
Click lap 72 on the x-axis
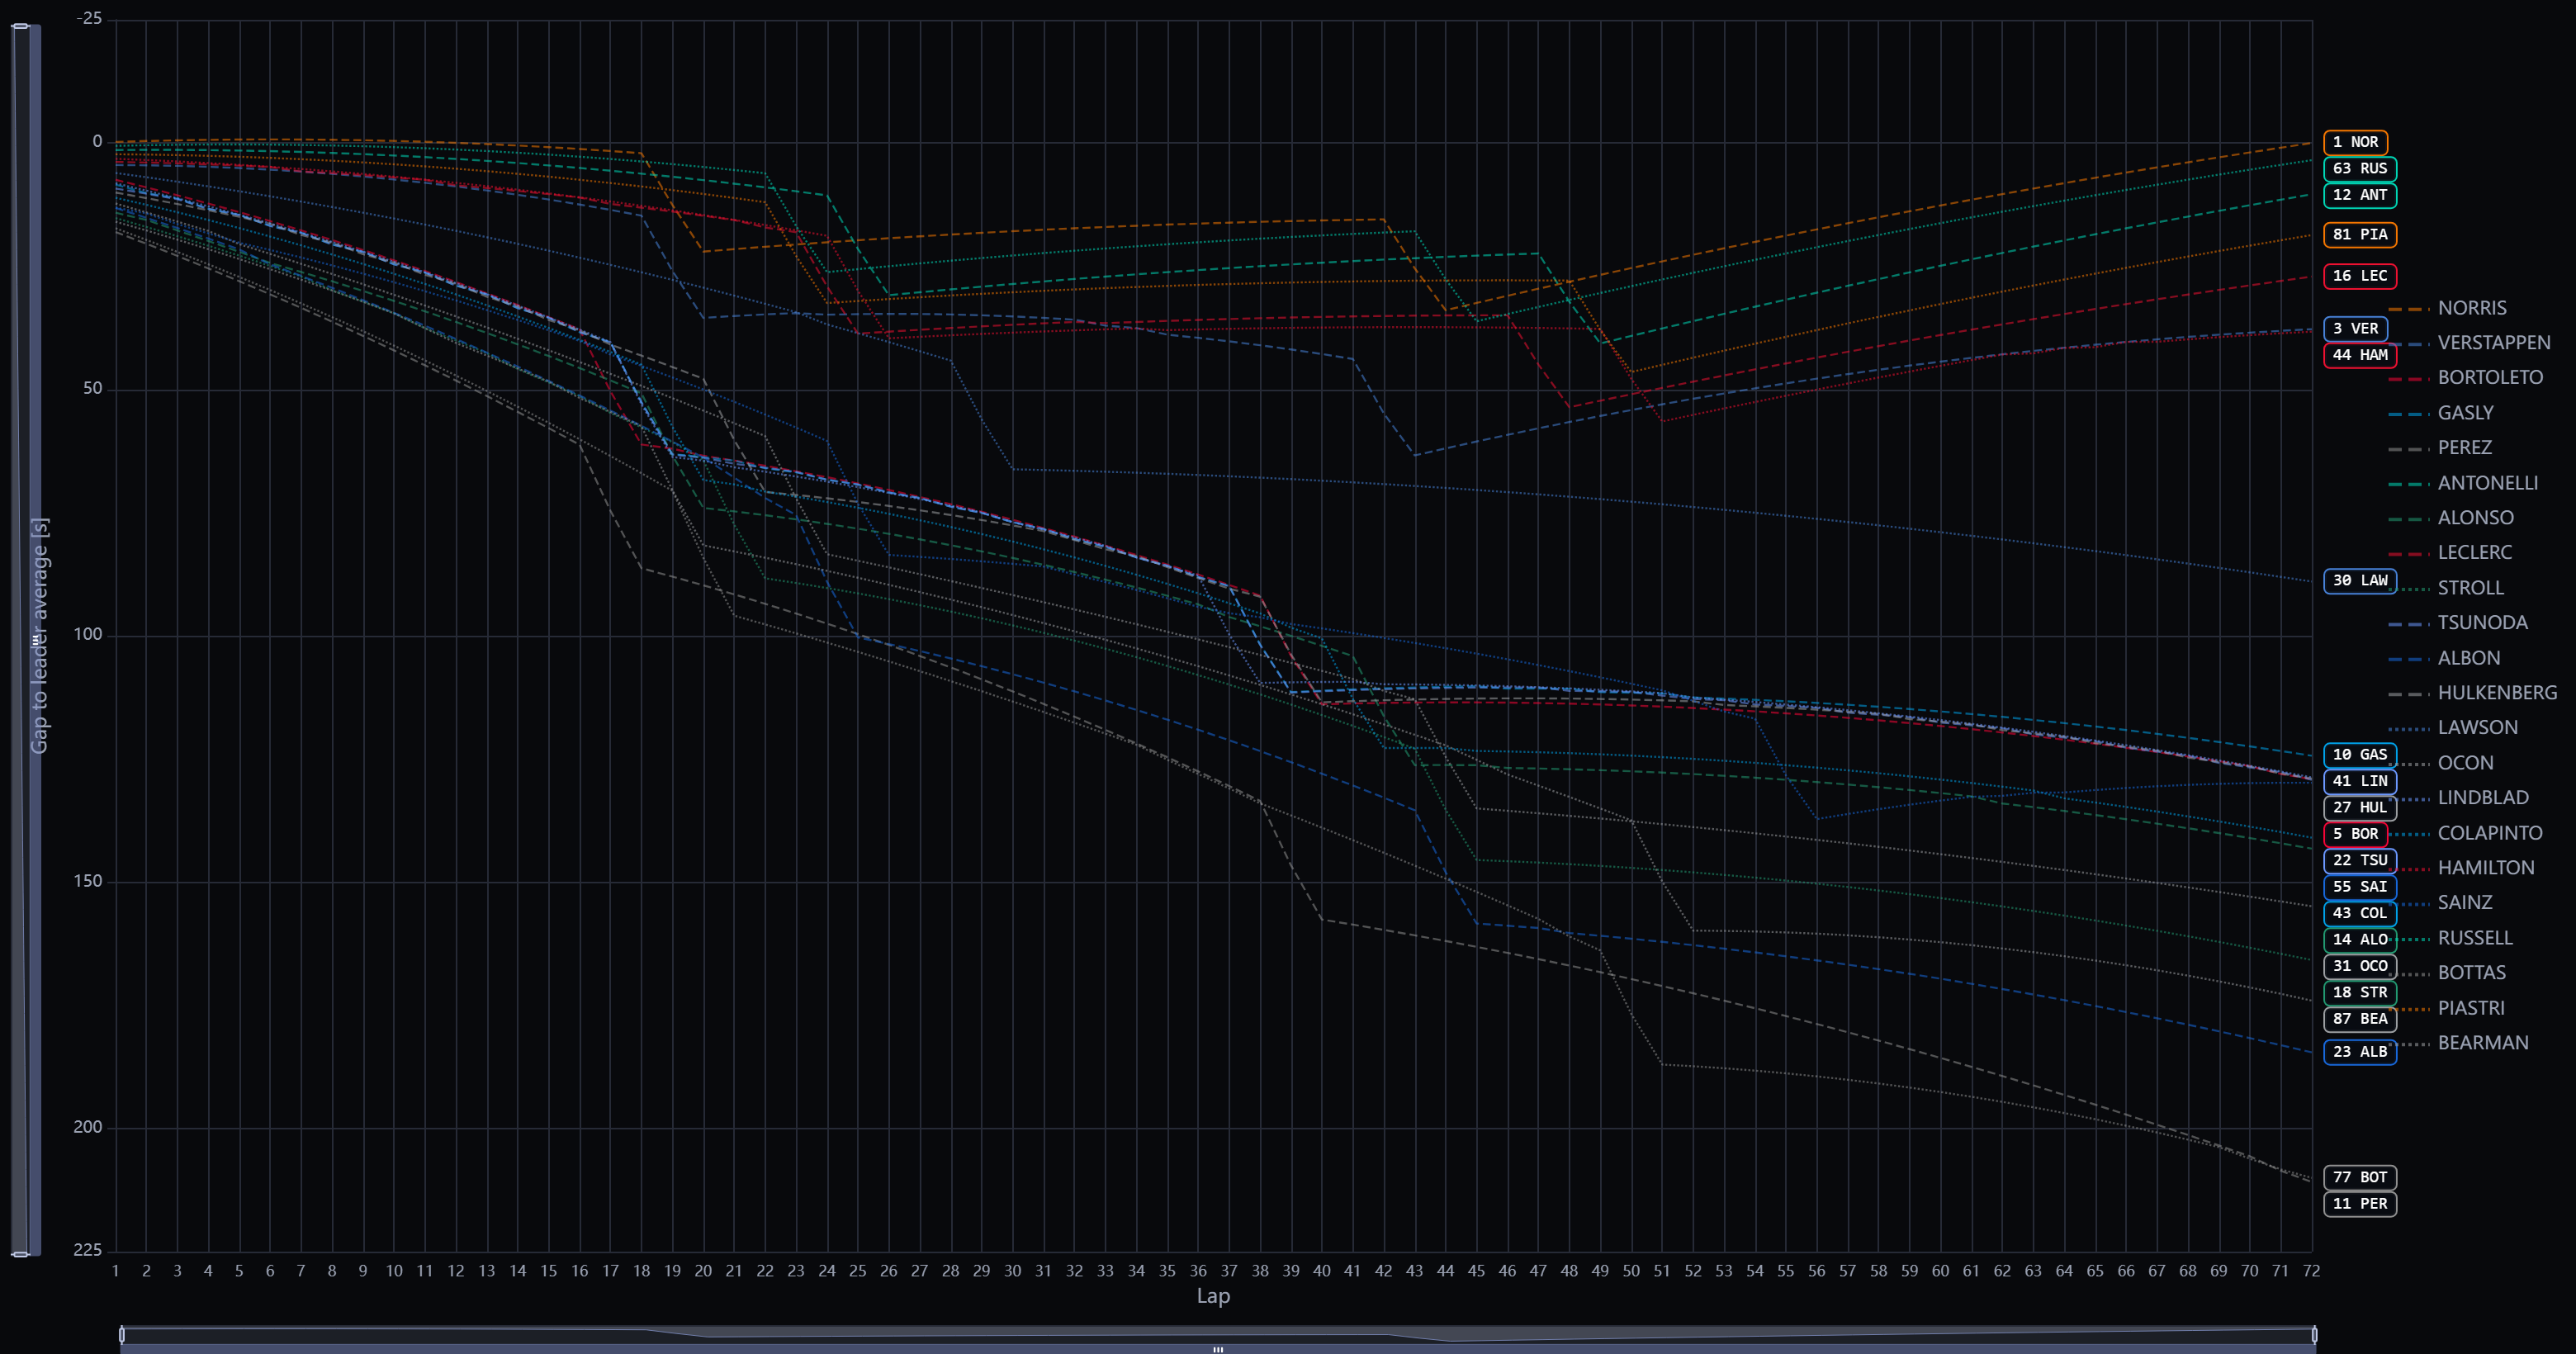[x=2311, y=1271]
